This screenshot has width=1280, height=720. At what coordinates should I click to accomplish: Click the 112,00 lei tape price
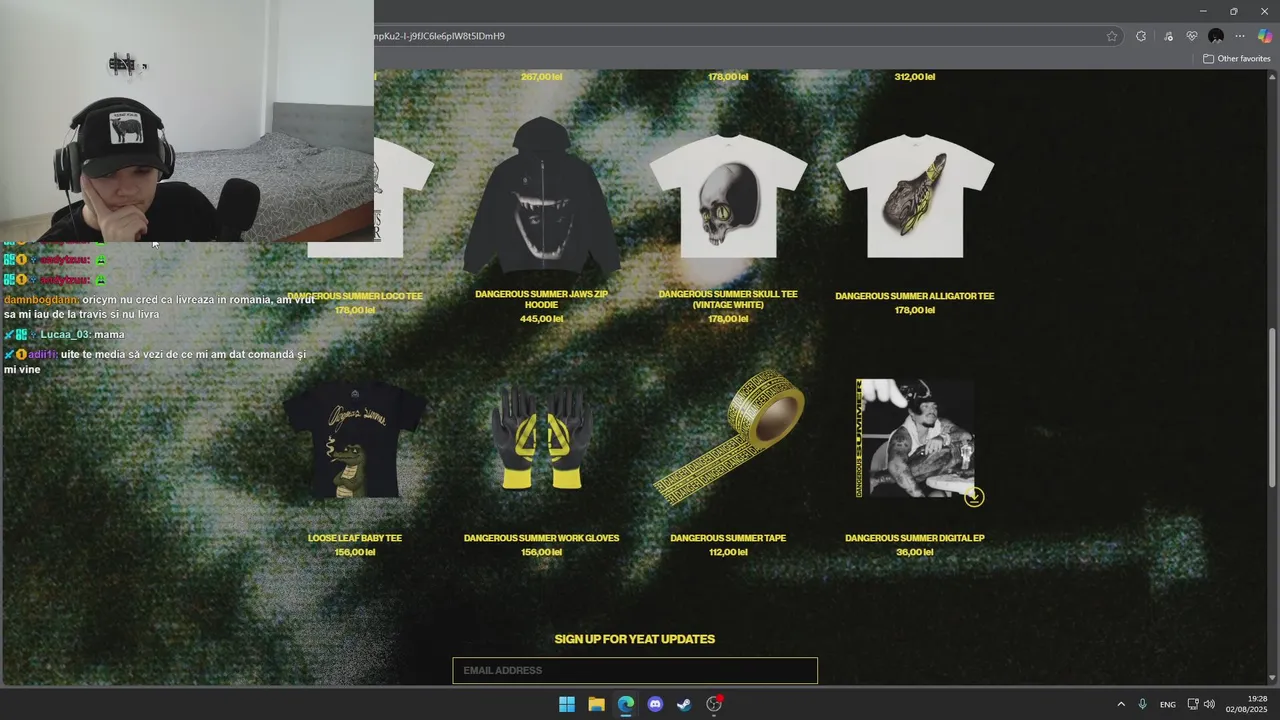pyautogui.click(x=728, y=552)
